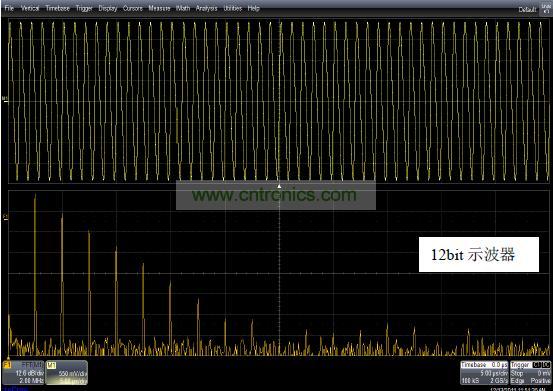The image size is (553, 391).
Task: Open the Timebase menu
Action: 57,8
